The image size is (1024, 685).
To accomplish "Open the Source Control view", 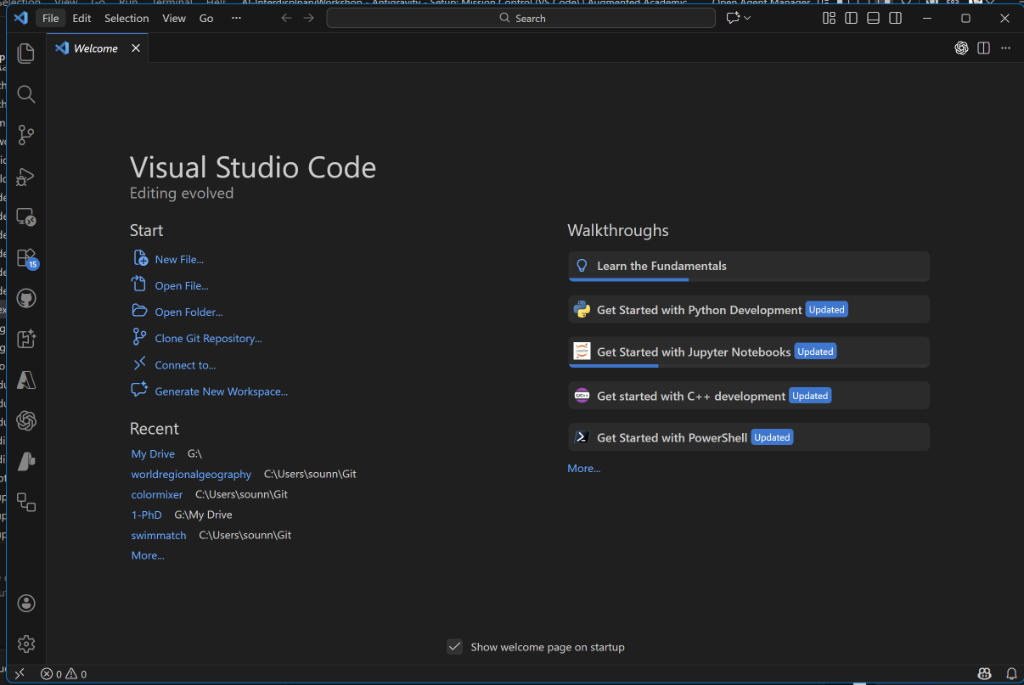I will click(x=26, y=135).
